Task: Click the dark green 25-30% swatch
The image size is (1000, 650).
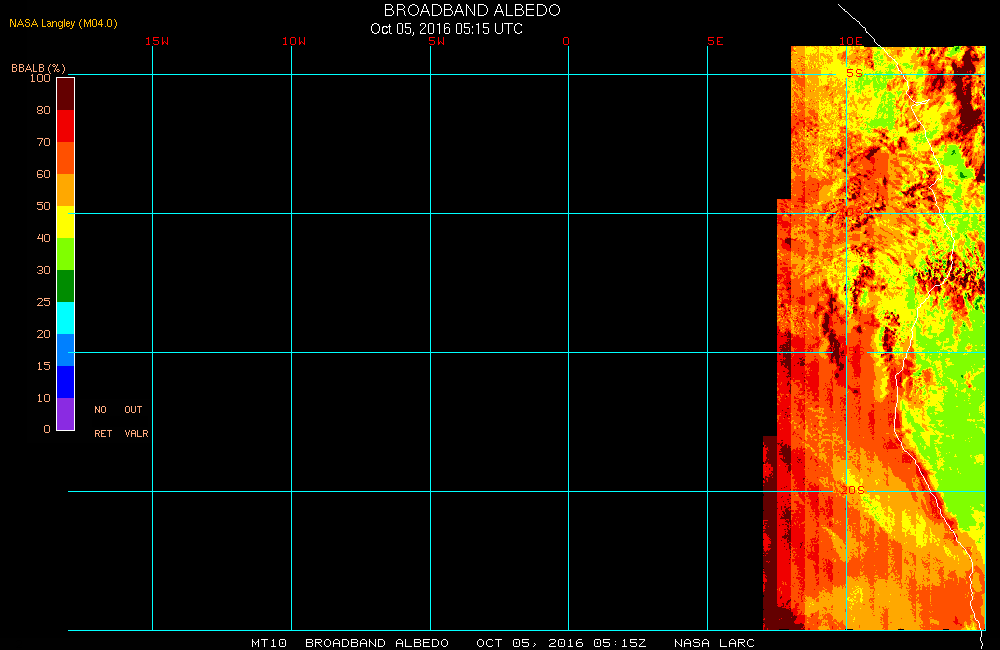Action: (65, 286)
